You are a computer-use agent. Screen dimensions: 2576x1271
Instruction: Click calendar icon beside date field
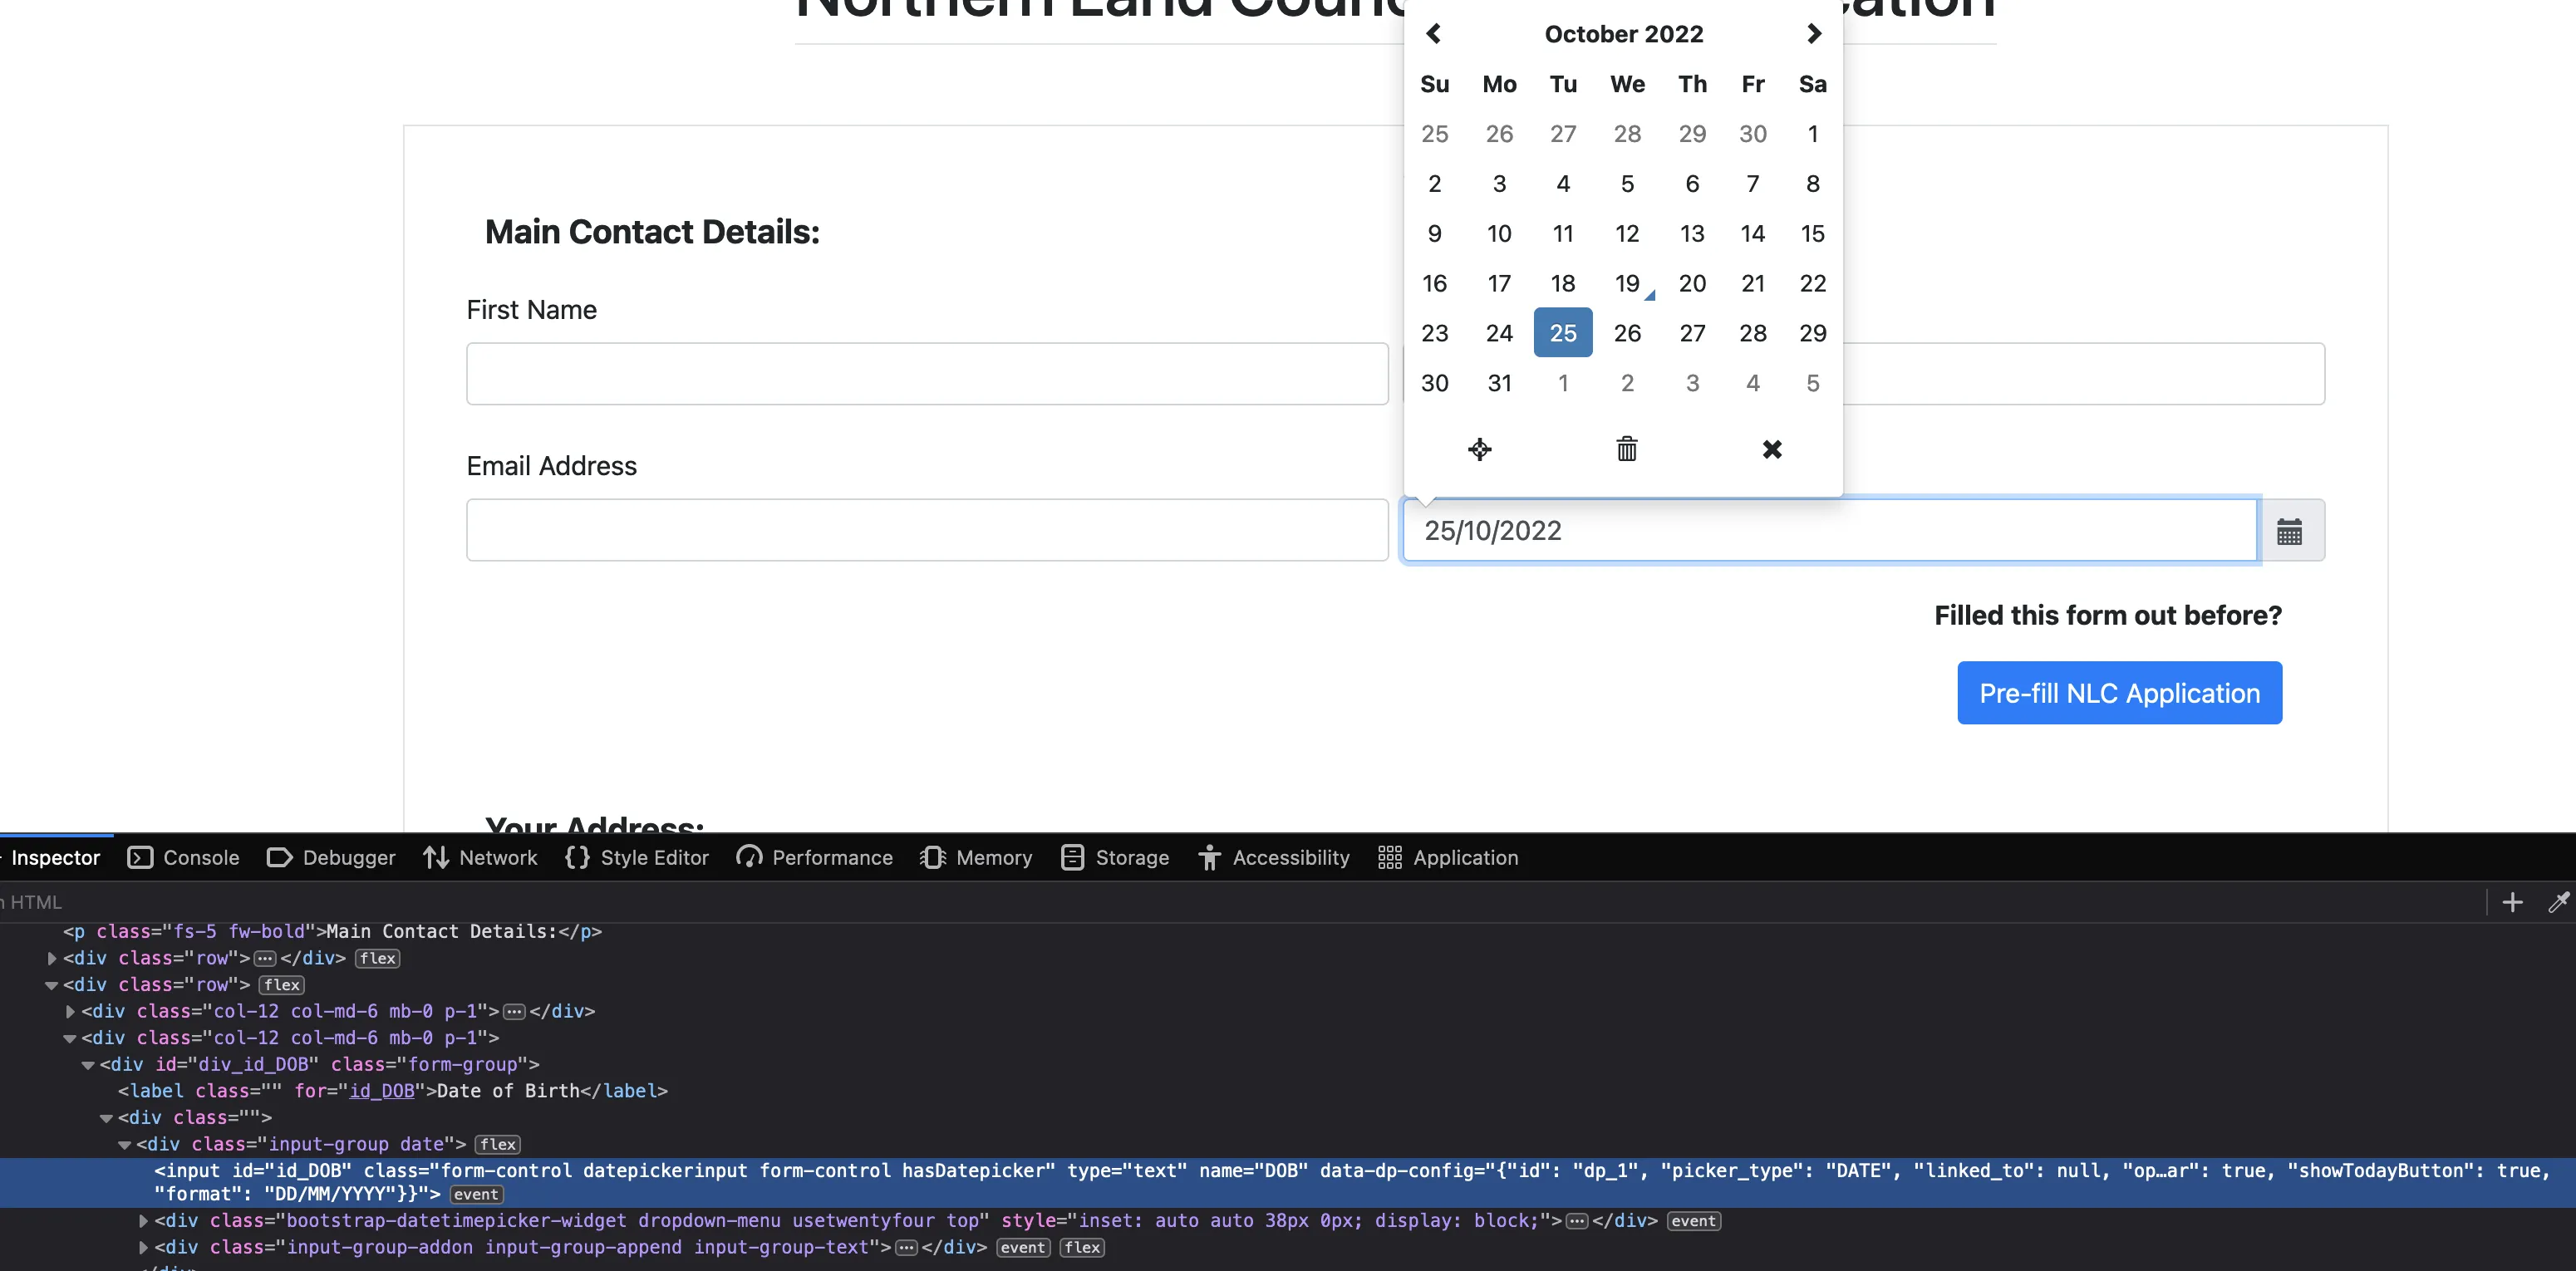point(2289,531)
